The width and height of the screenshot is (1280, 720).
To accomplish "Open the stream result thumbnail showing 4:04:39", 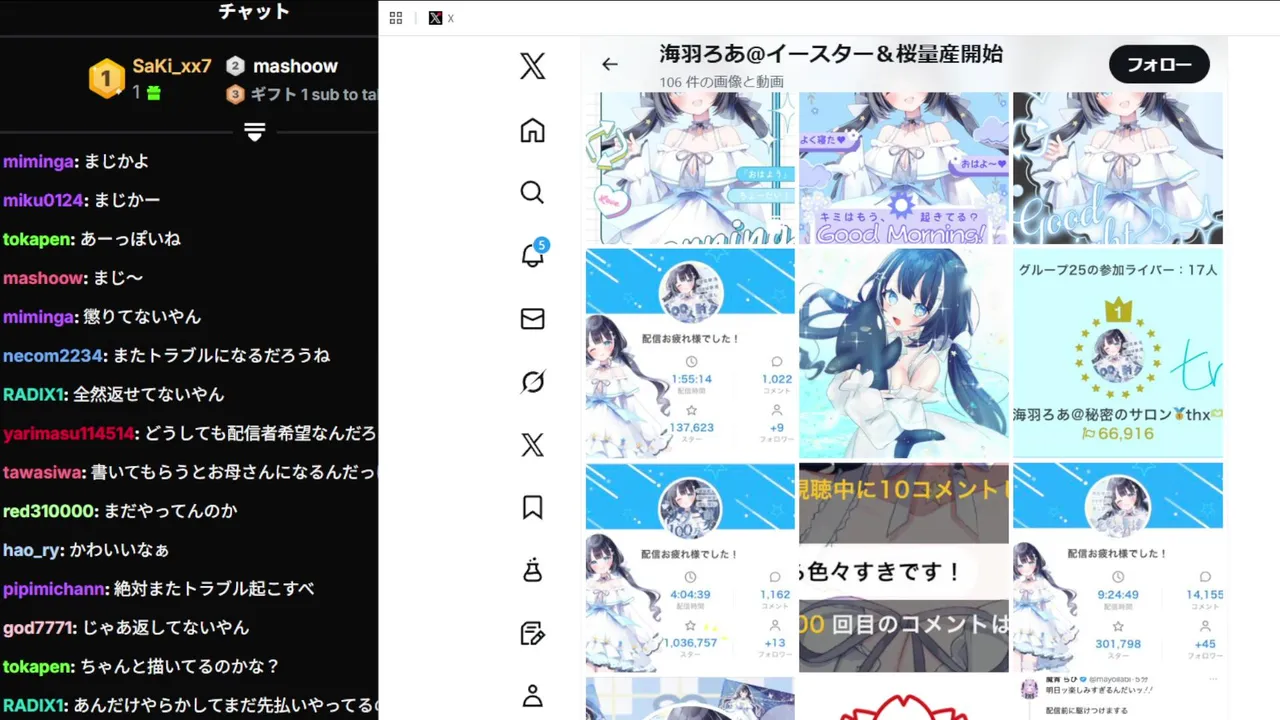I will click(690, 568).
